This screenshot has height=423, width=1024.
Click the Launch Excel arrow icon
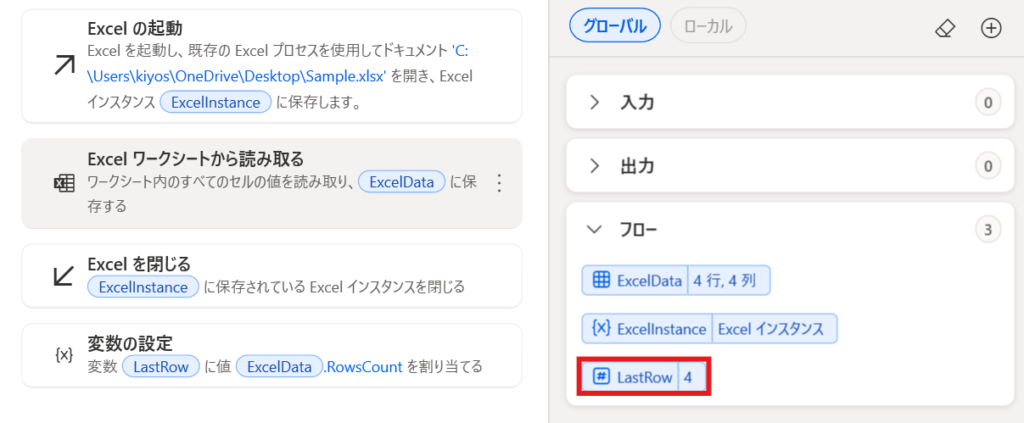(x=63, y=66)
